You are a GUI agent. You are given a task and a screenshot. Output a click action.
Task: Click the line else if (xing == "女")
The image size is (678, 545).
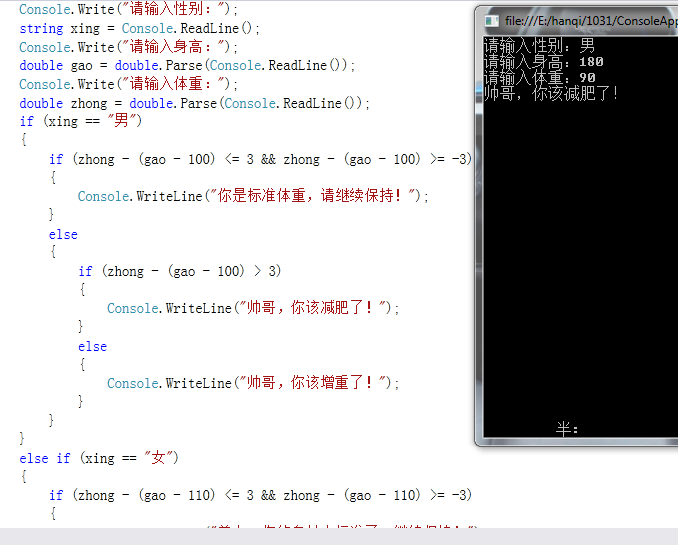[x=99, y=458]
